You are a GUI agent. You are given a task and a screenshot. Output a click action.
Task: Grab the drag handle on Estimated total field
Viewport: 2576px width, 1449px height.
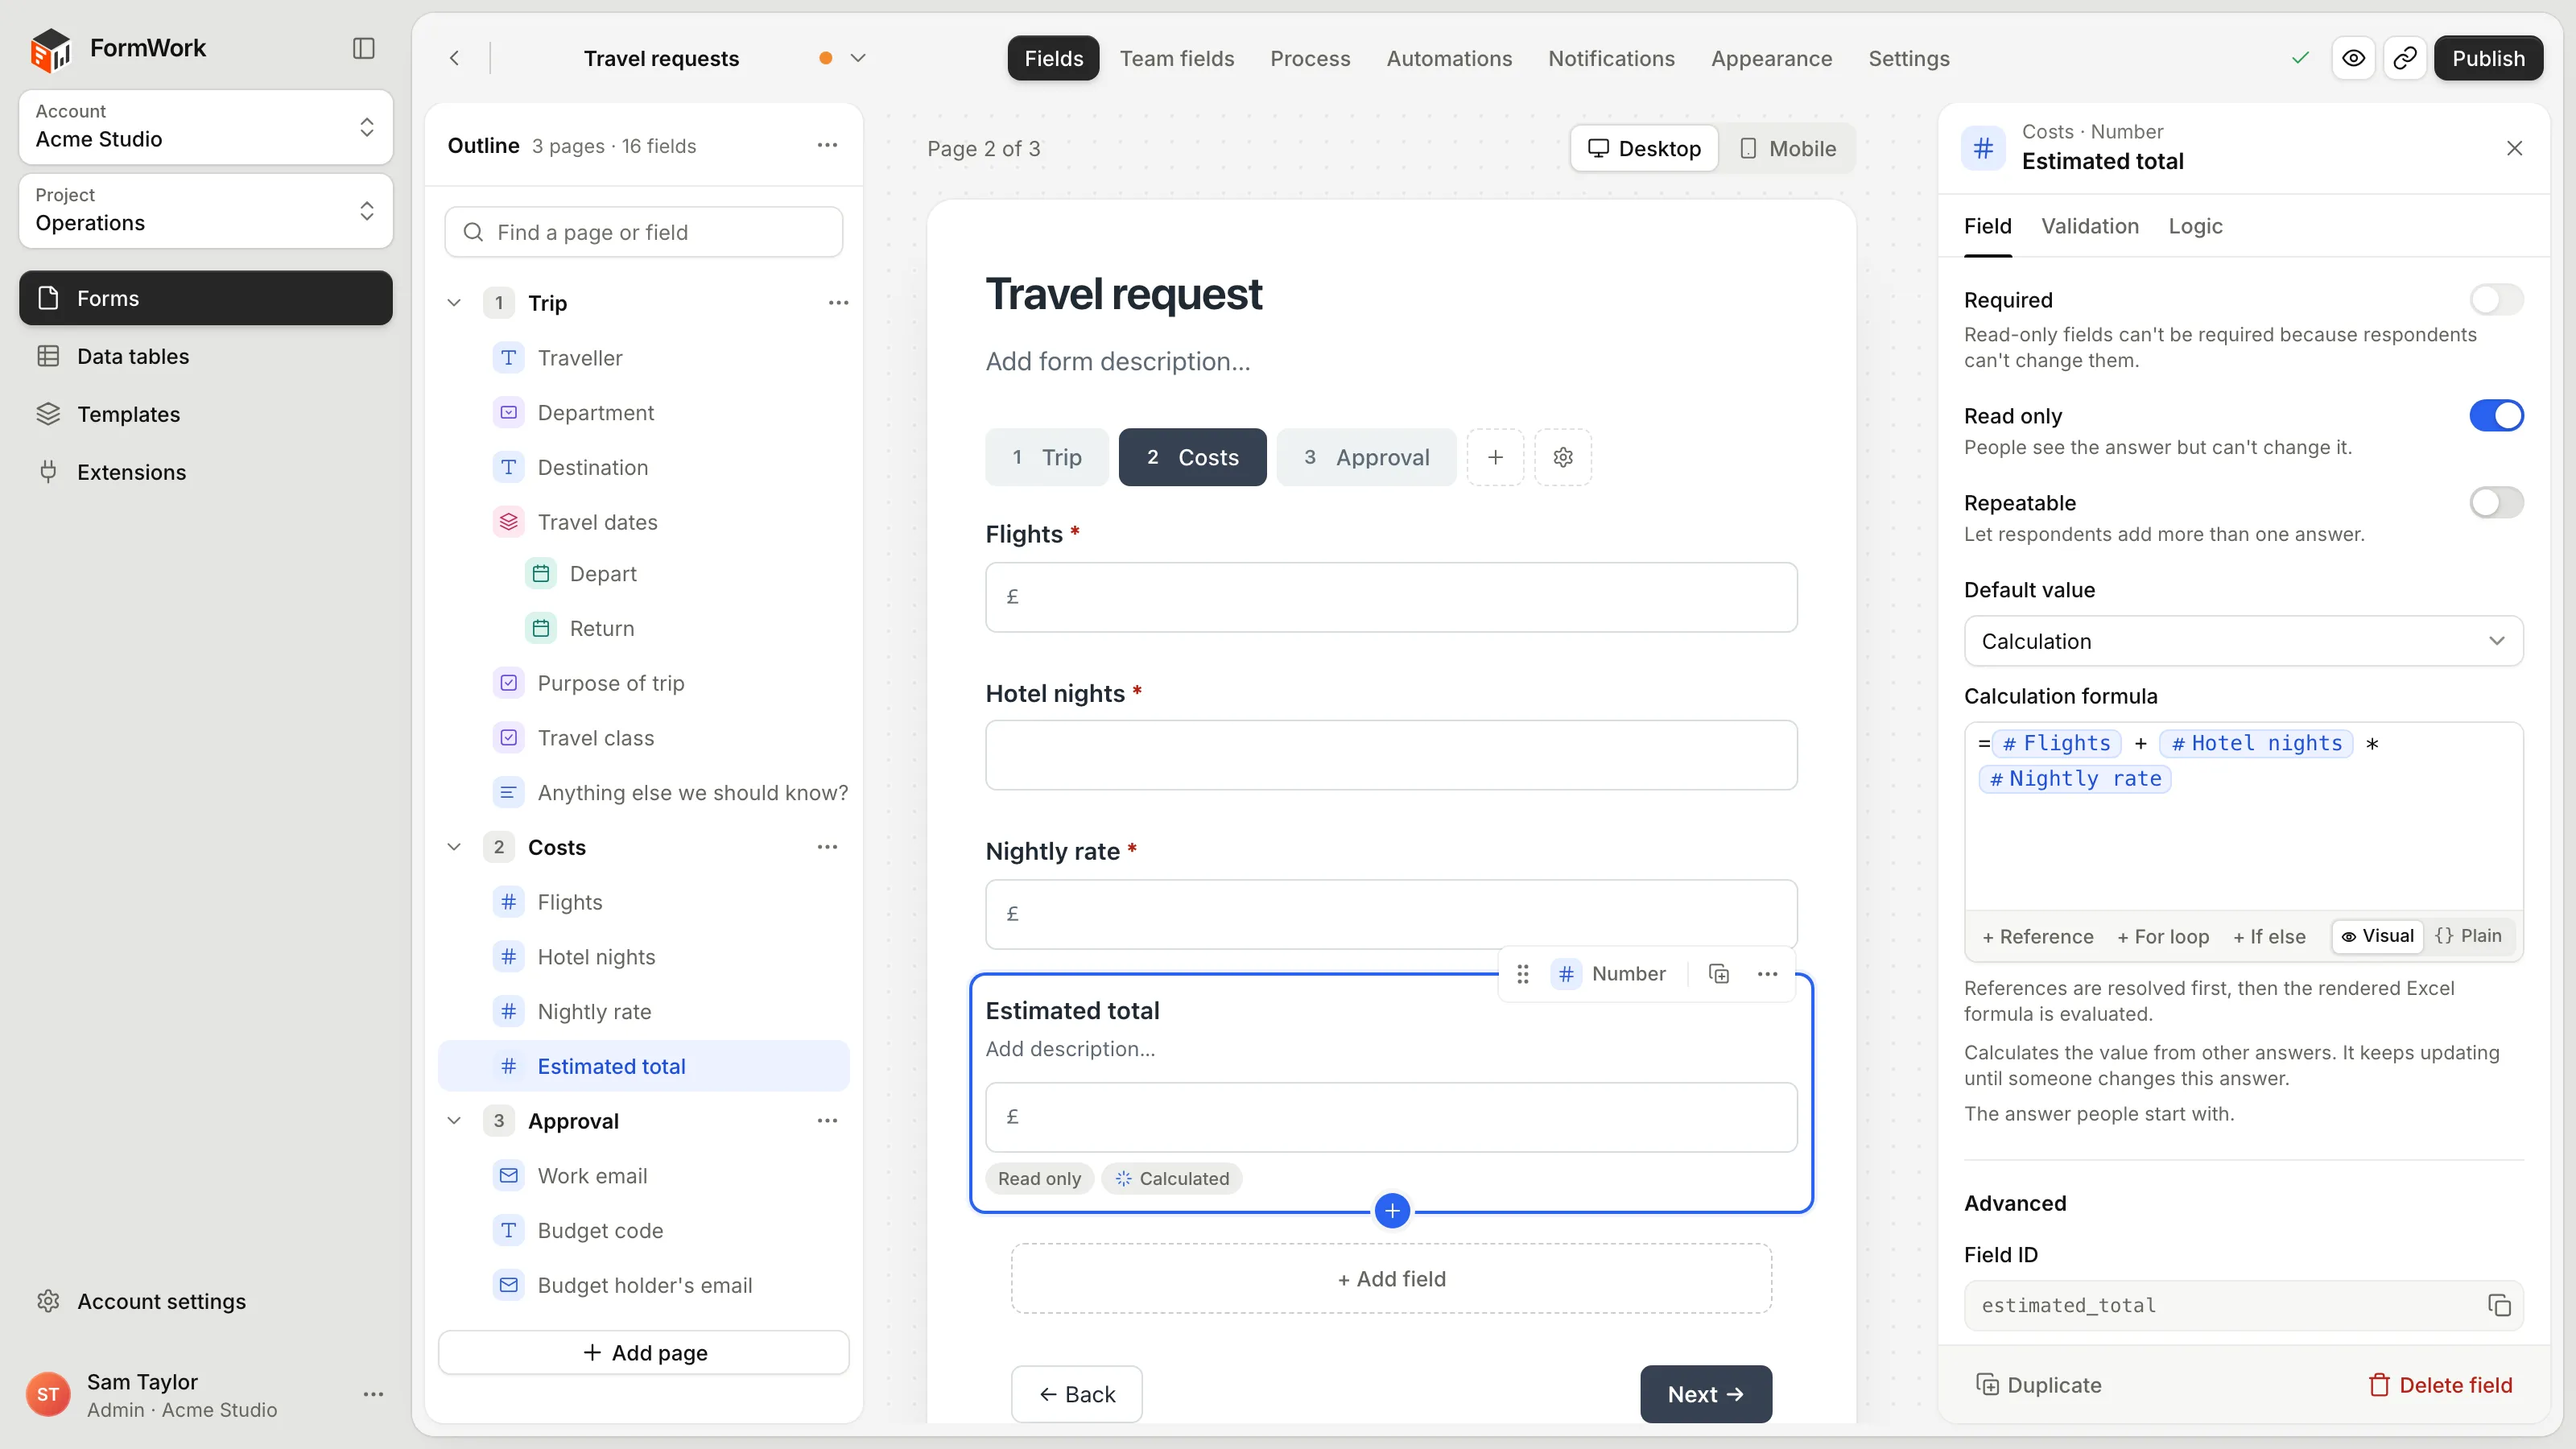tap(1522, 973)
